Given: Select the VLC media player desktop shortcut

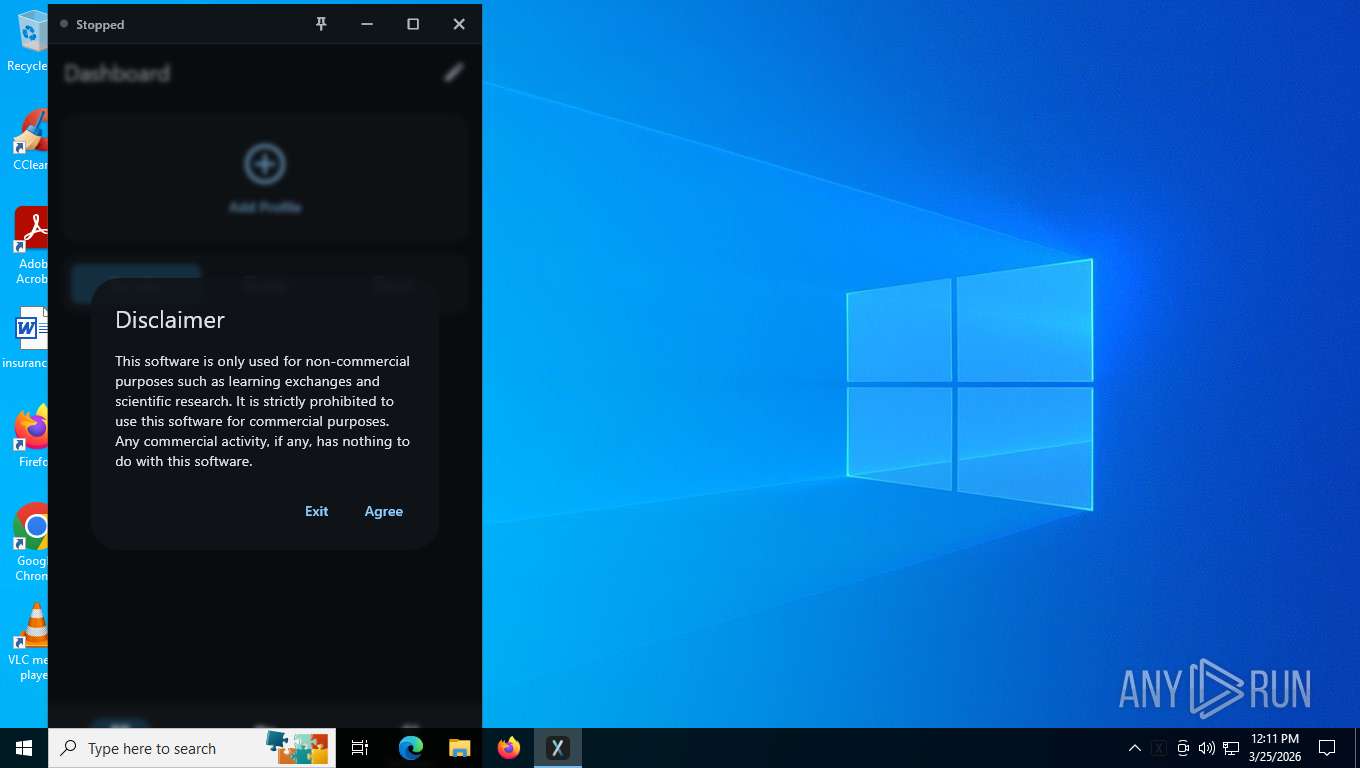Looking at the screenshot, I should click(29, 641).
